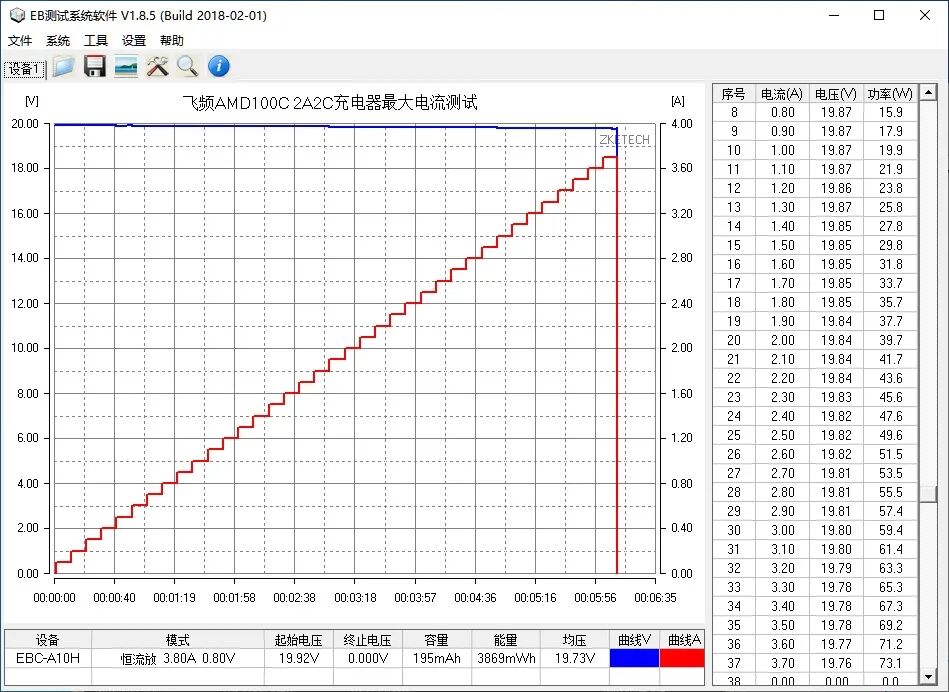Image resolution: width=949 pixels, height=692 pixels.
Task: Click the [V] axis unit label
Action: (x=31, y=101)
